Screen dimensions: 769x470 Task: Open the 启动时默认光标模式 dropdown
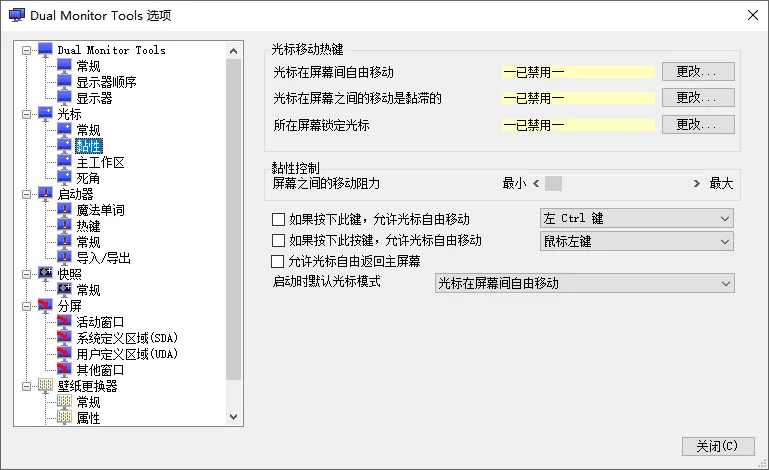pos(585,284)
